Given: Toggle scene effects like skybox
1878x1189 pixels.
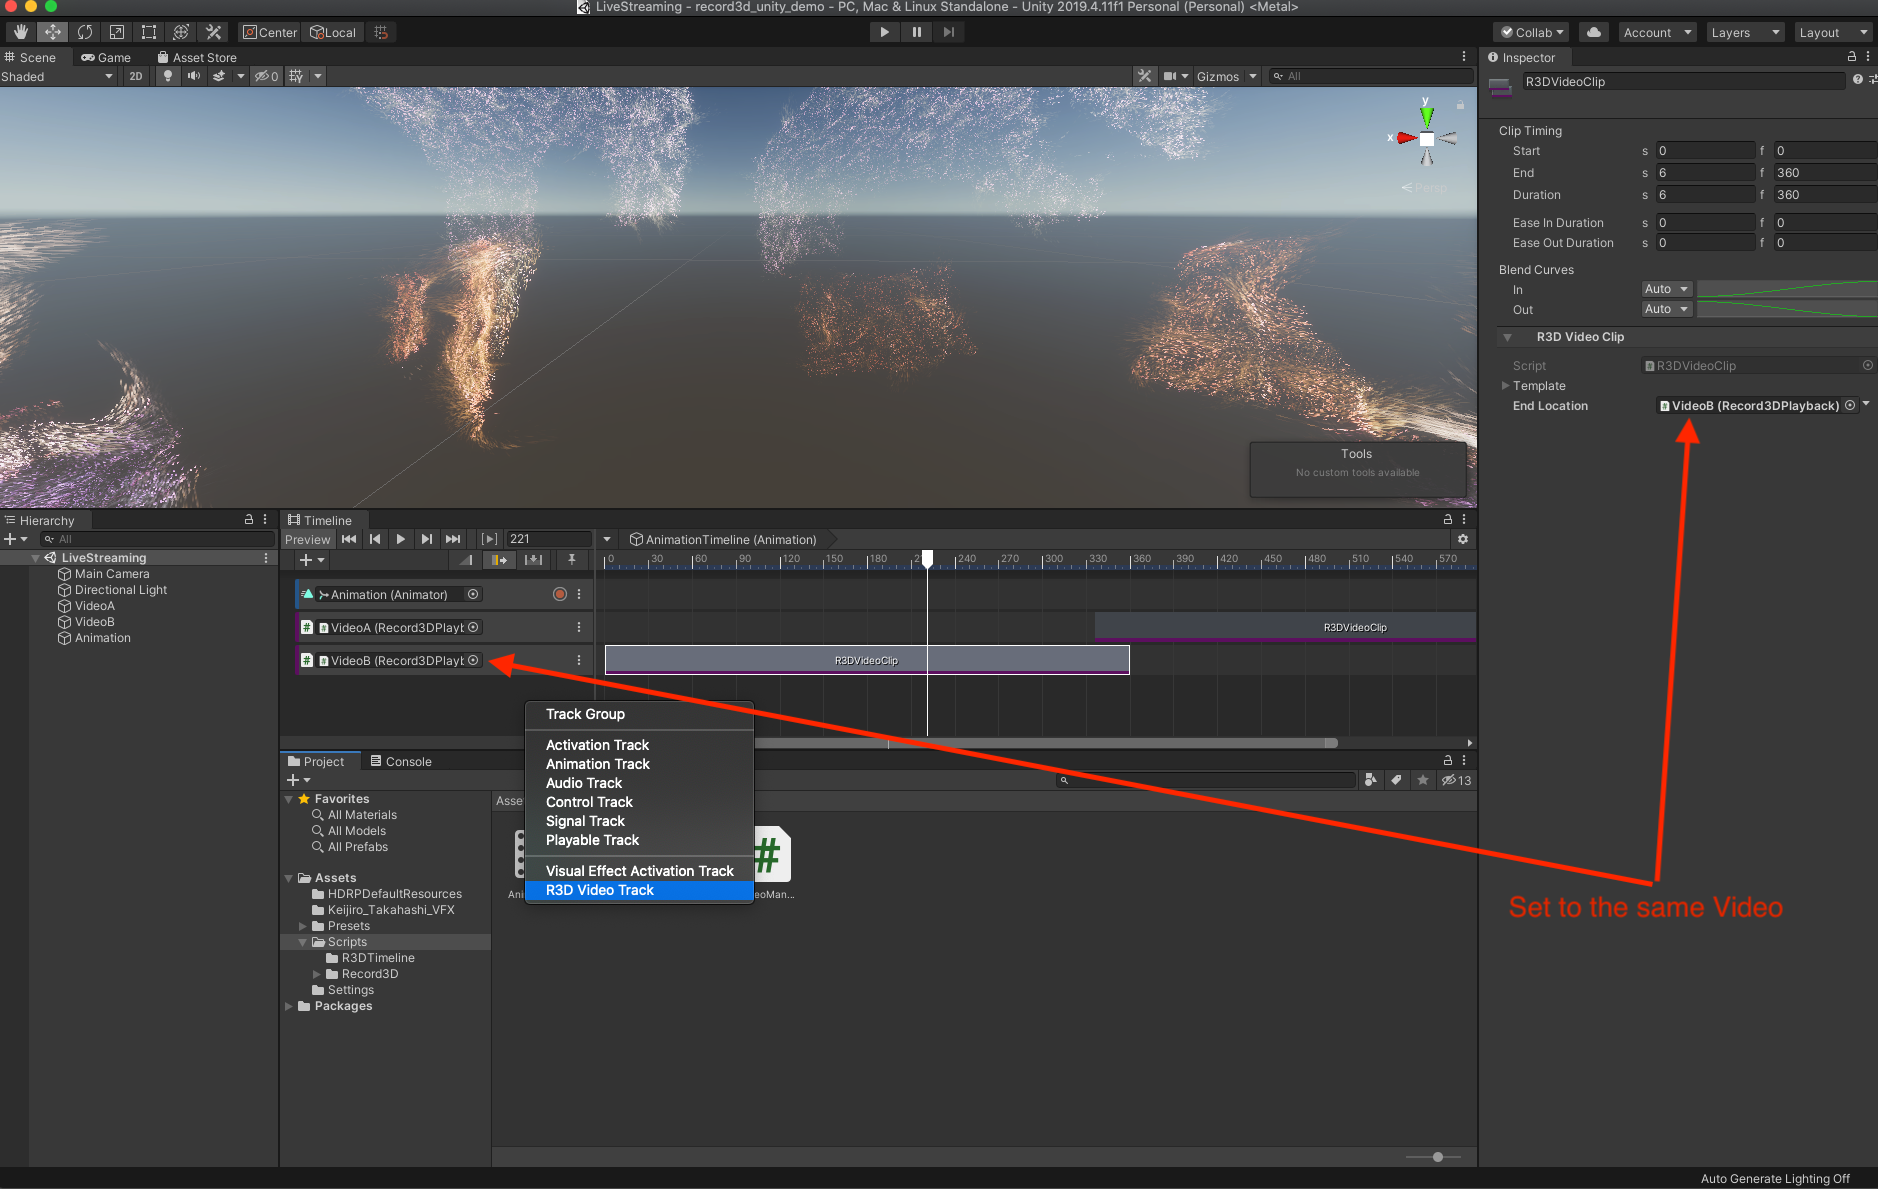Looking at the screenshot, I should (219, 76).
